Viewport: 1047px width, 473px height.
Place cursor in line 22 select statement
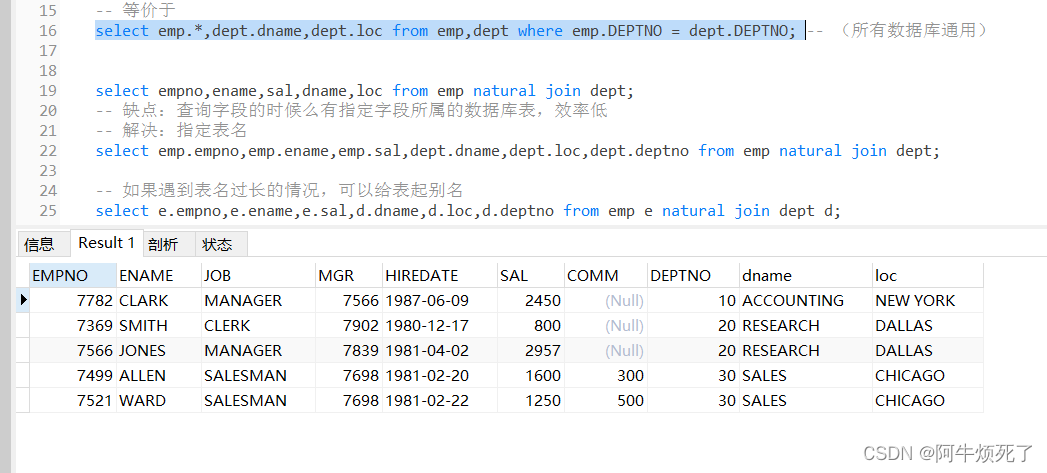click(x=517, y=151)
